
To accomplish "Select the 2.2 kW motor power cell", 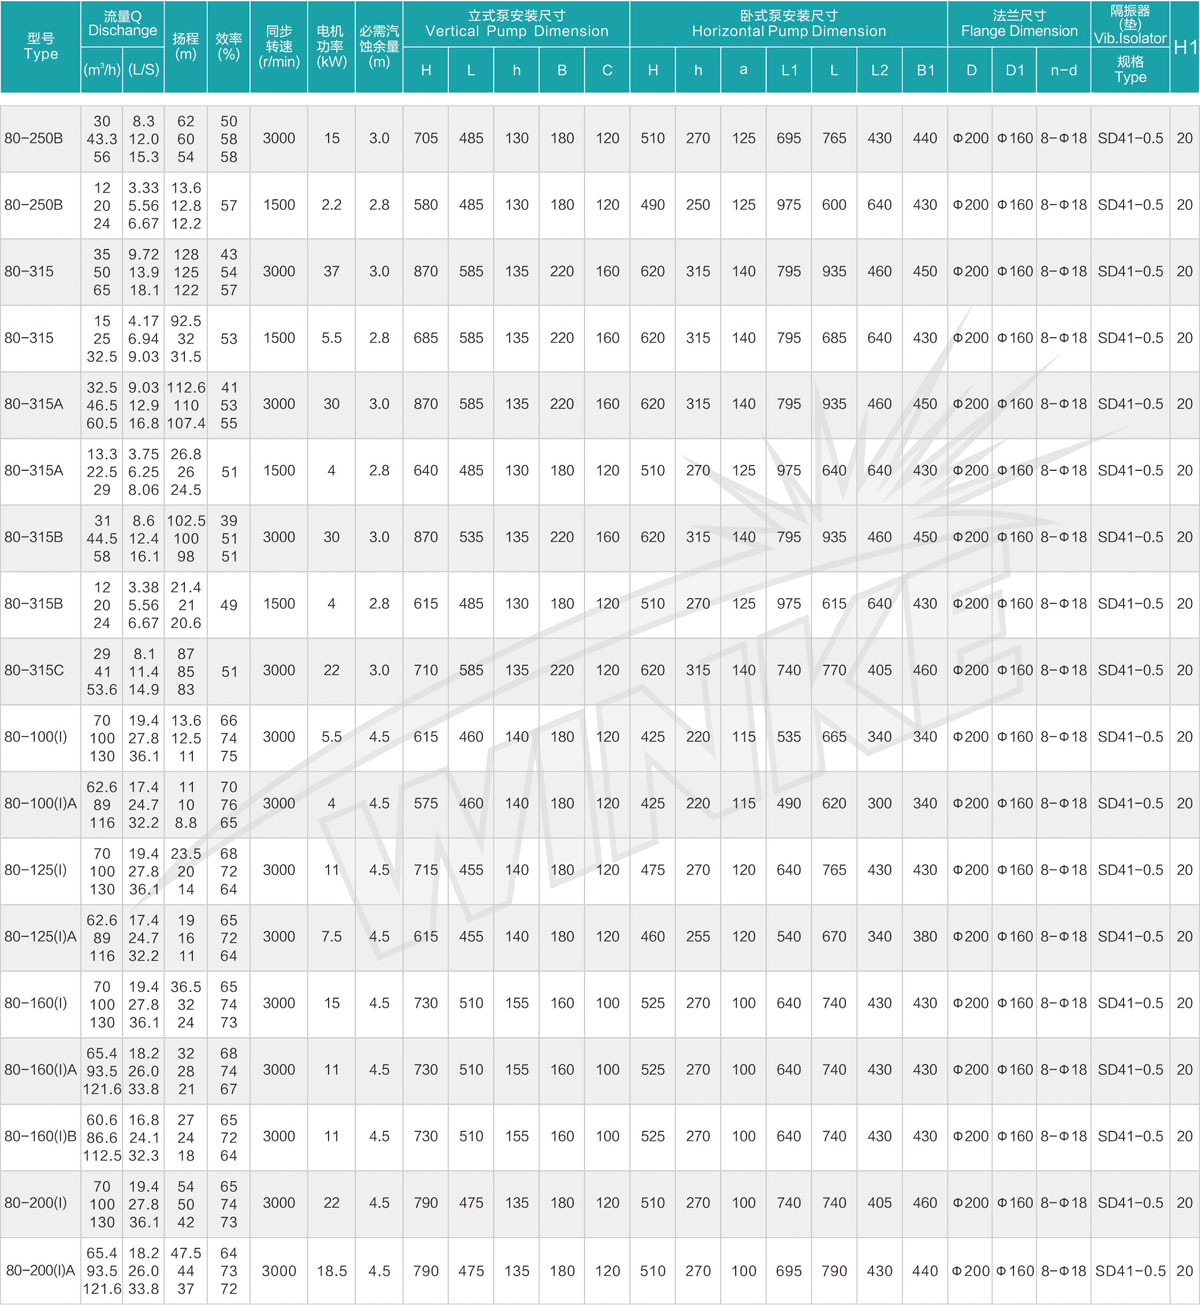I will point(331,205).
